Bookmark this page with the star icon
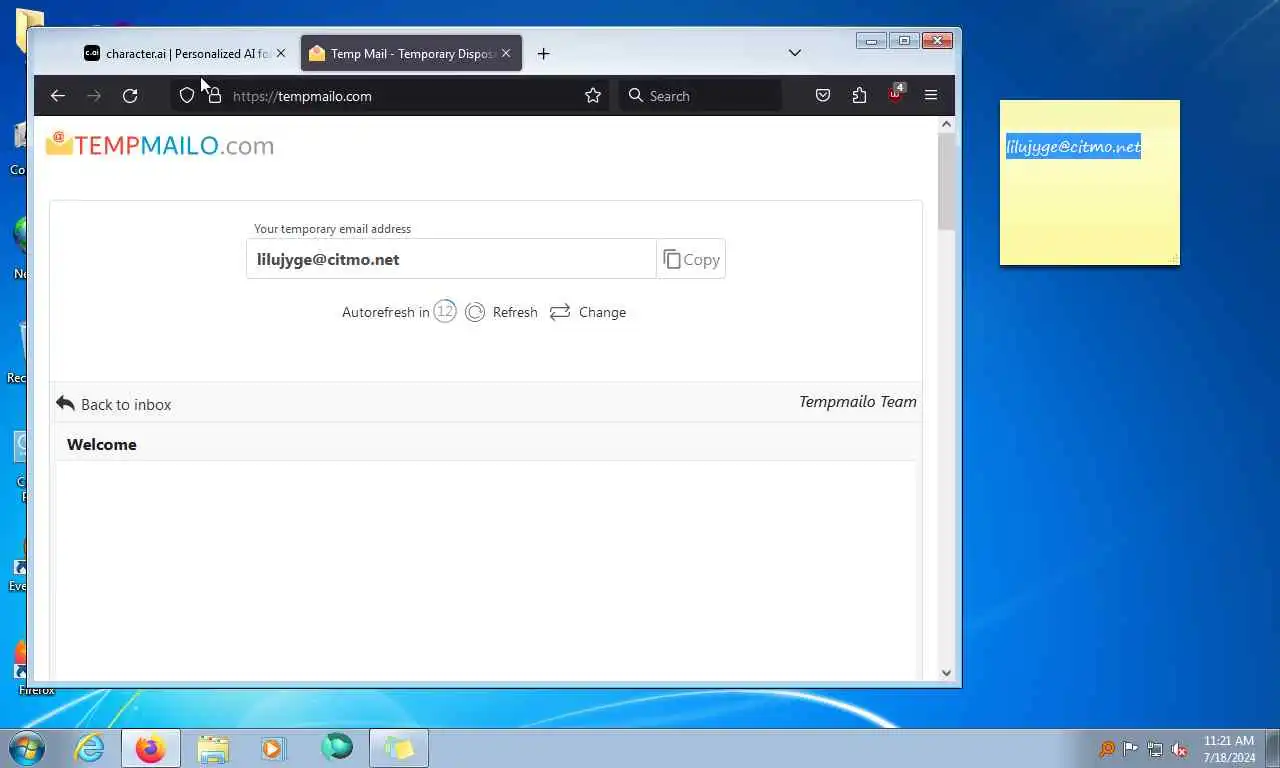Image resolution: width=1280 pixels, height=768 pixels. (593, 96)
